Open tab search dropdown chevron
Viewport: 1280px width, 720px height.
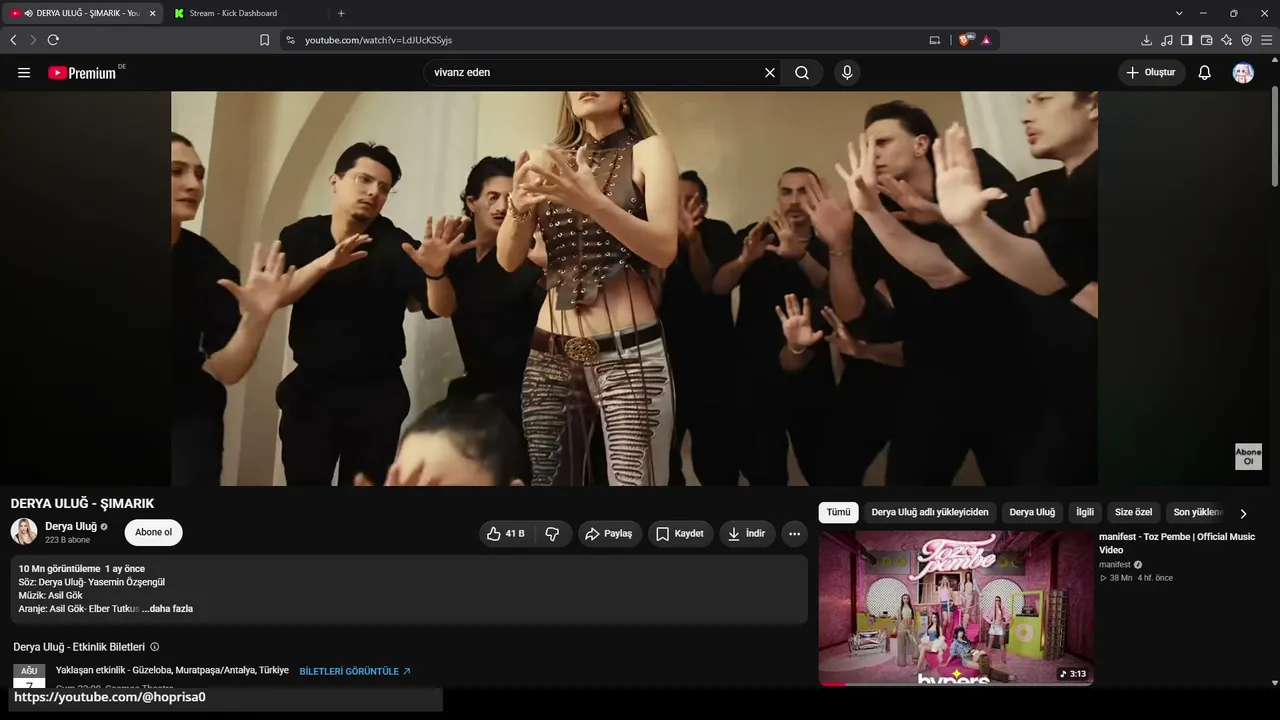(x=1179, y=13)
